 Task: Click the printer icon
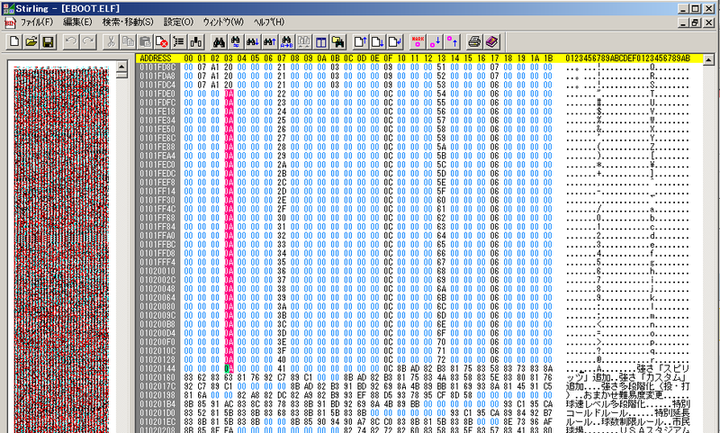(x=474, y=41)
